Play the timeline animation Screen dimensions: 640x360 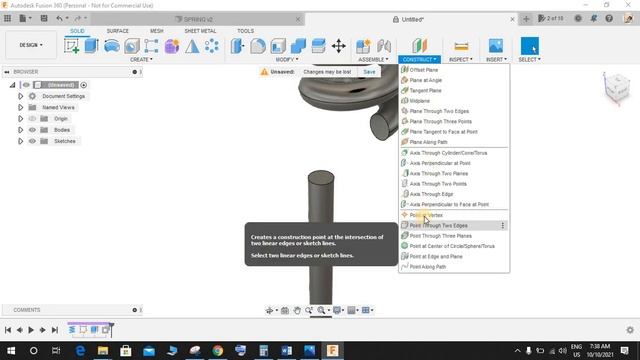pos(31,330)
